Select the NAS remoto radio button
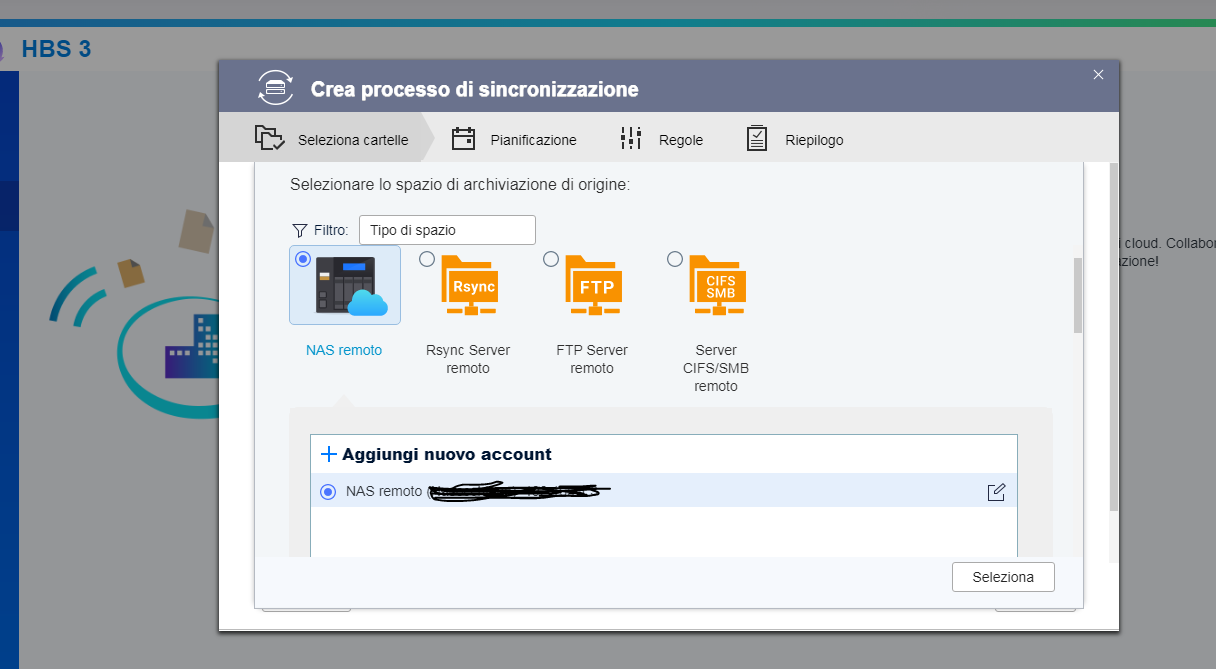Viewport: 1216px width, 669px height. click(x=303, y=259)
